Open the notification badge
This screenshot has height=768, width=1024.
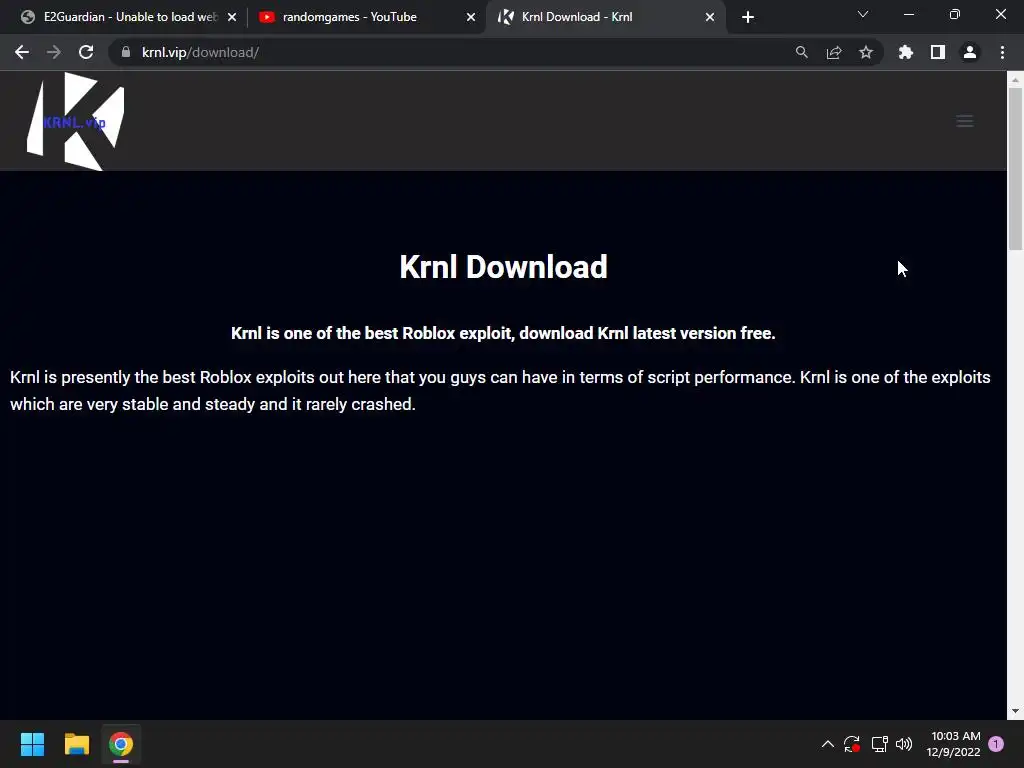click(996, 743)
